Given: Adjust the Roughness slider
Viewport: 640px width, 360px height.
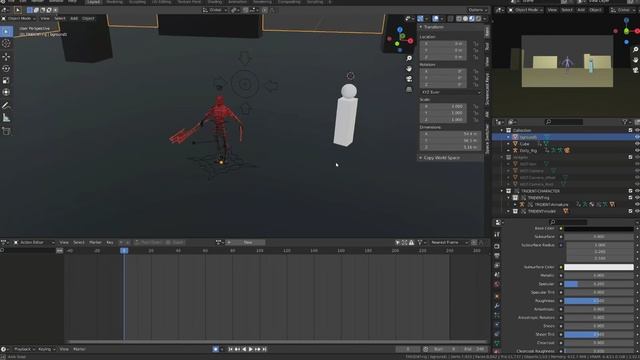Looking at the screenshot, I should 599,301.
